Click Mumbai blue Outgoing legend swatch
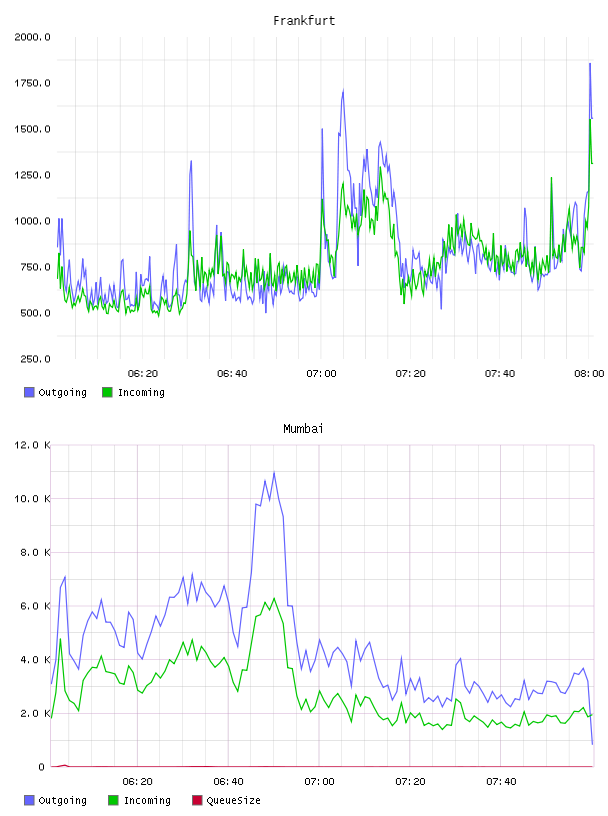The image size is (608, 816). pyautogui.click(x=29, y=800)
